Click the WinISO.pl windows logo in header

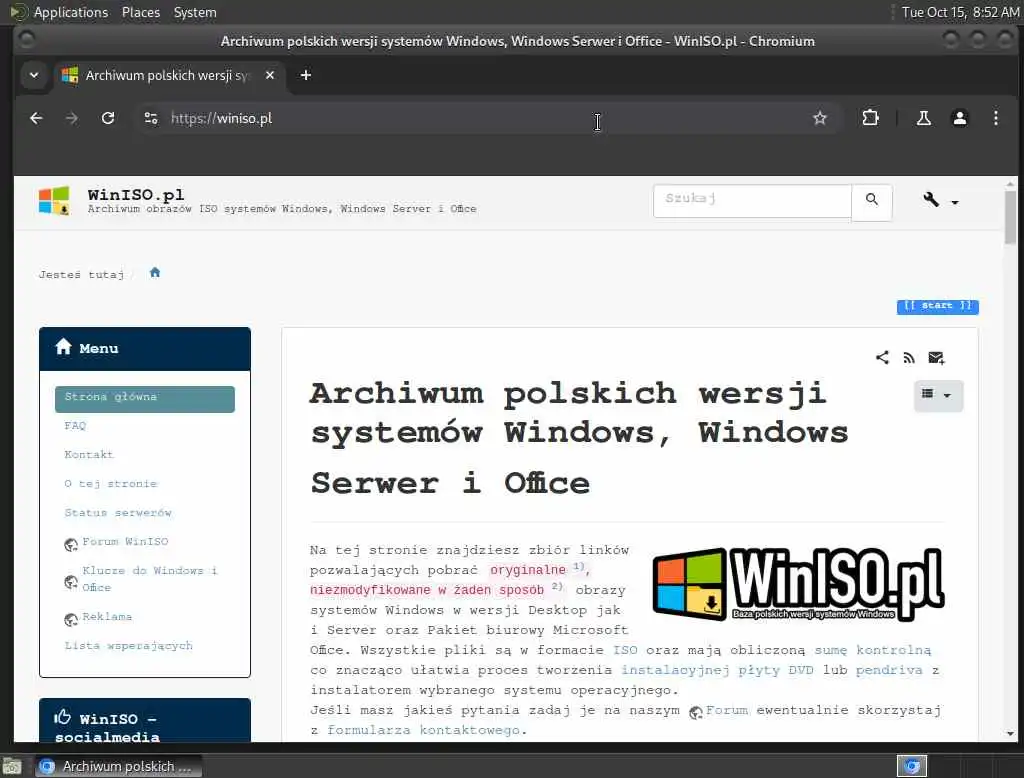[54, 201]
